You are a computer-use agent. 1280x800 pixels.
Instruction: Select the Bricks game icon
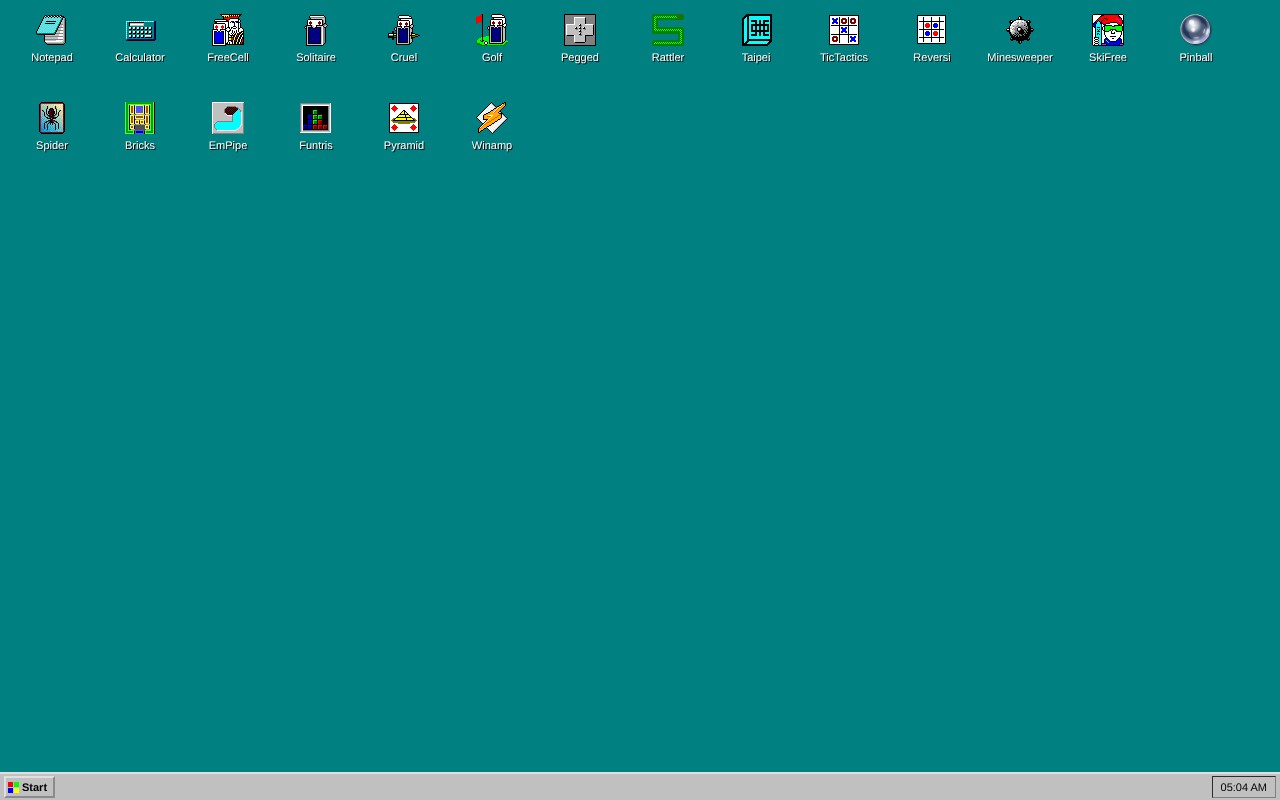coord(140,118)
